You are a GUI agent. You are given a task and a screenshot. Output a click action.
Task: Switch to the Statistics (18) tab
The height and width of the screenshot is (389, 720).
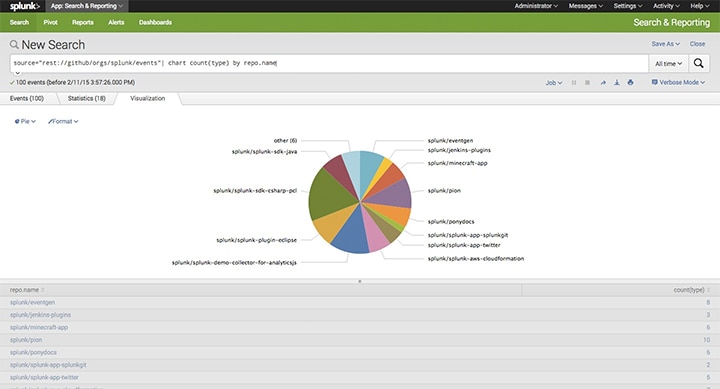(x=86, y=99)
